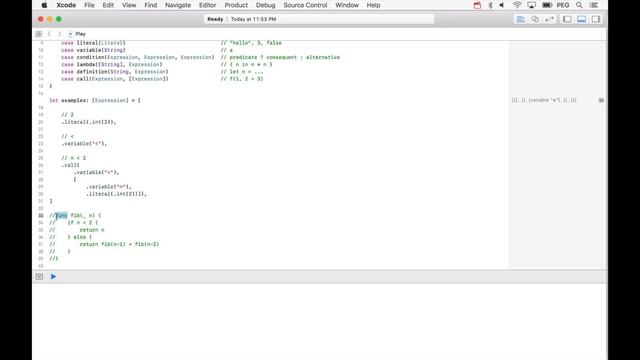This screenshot has width=640, height=360.
Task: Click the examples result text in the sidebar
Action: click(x=544, y=100)
